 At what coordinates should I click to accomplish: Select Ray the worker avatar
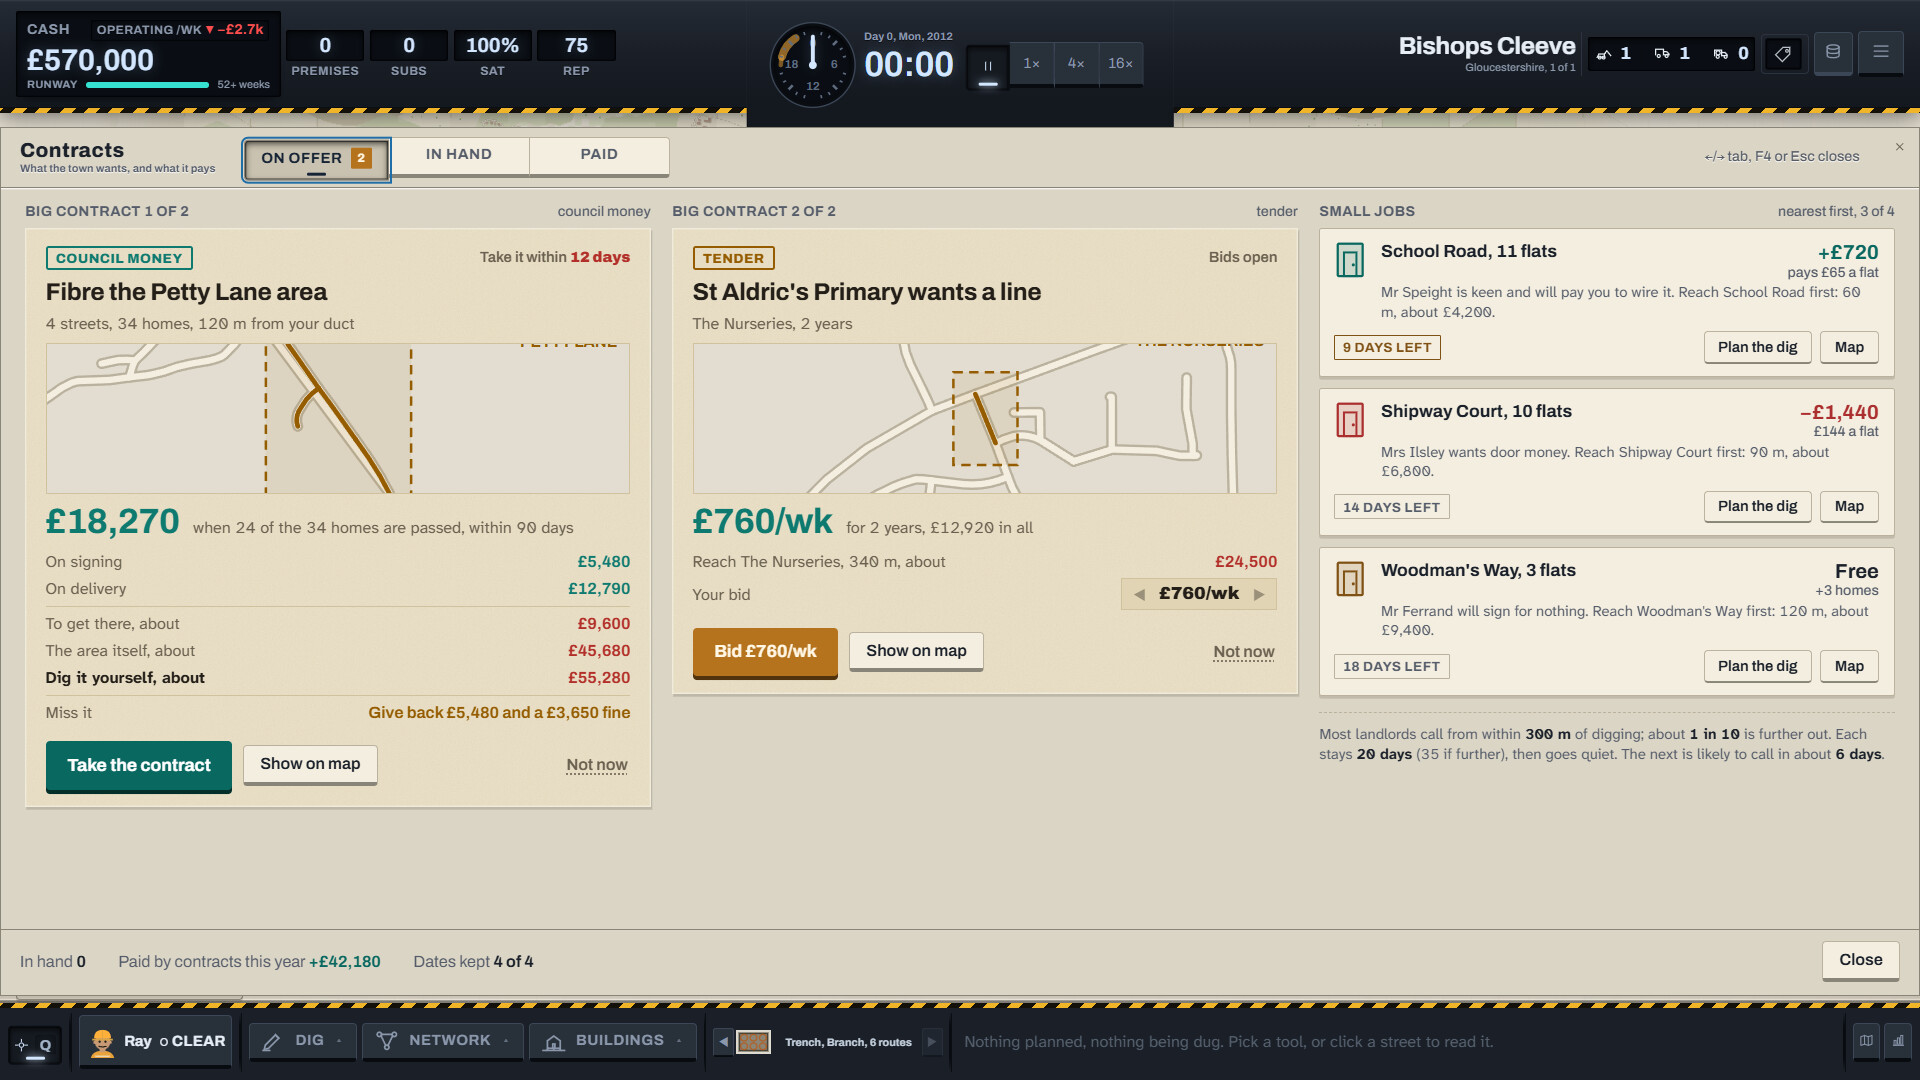(102, 1042)
